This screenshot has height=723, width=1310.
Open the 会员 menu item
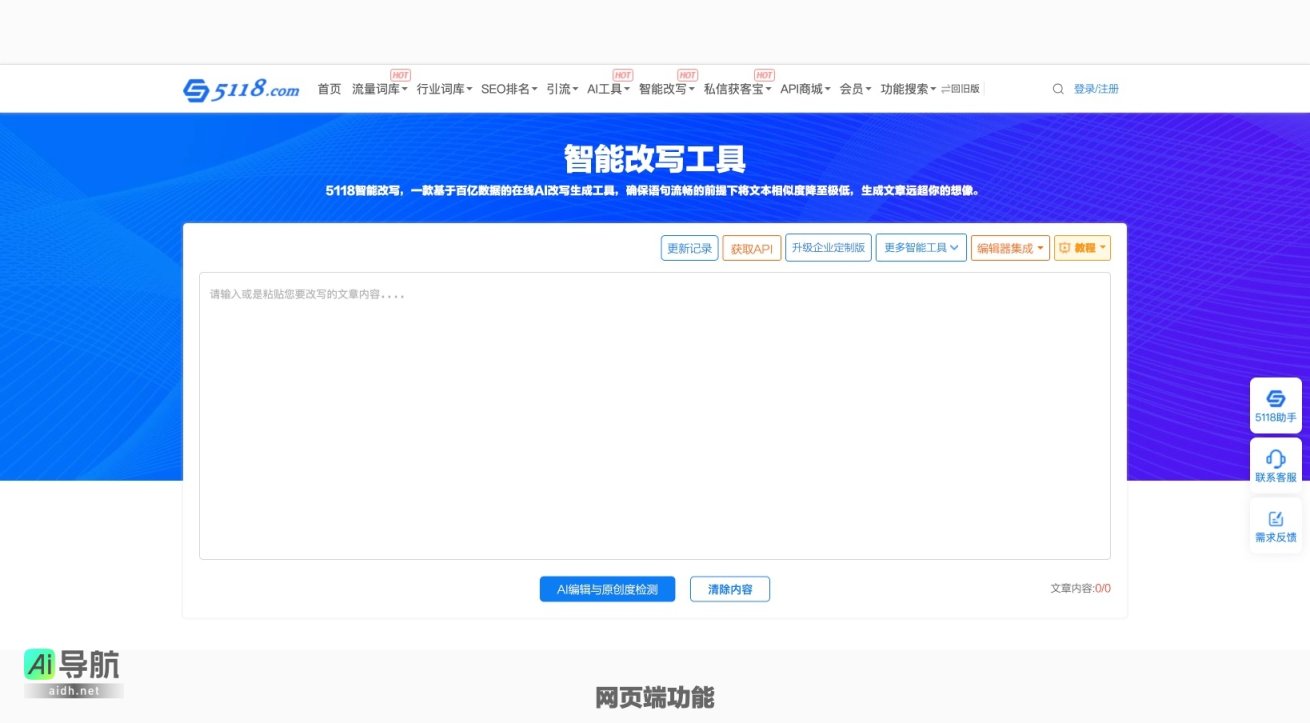(x=852, y=88)
